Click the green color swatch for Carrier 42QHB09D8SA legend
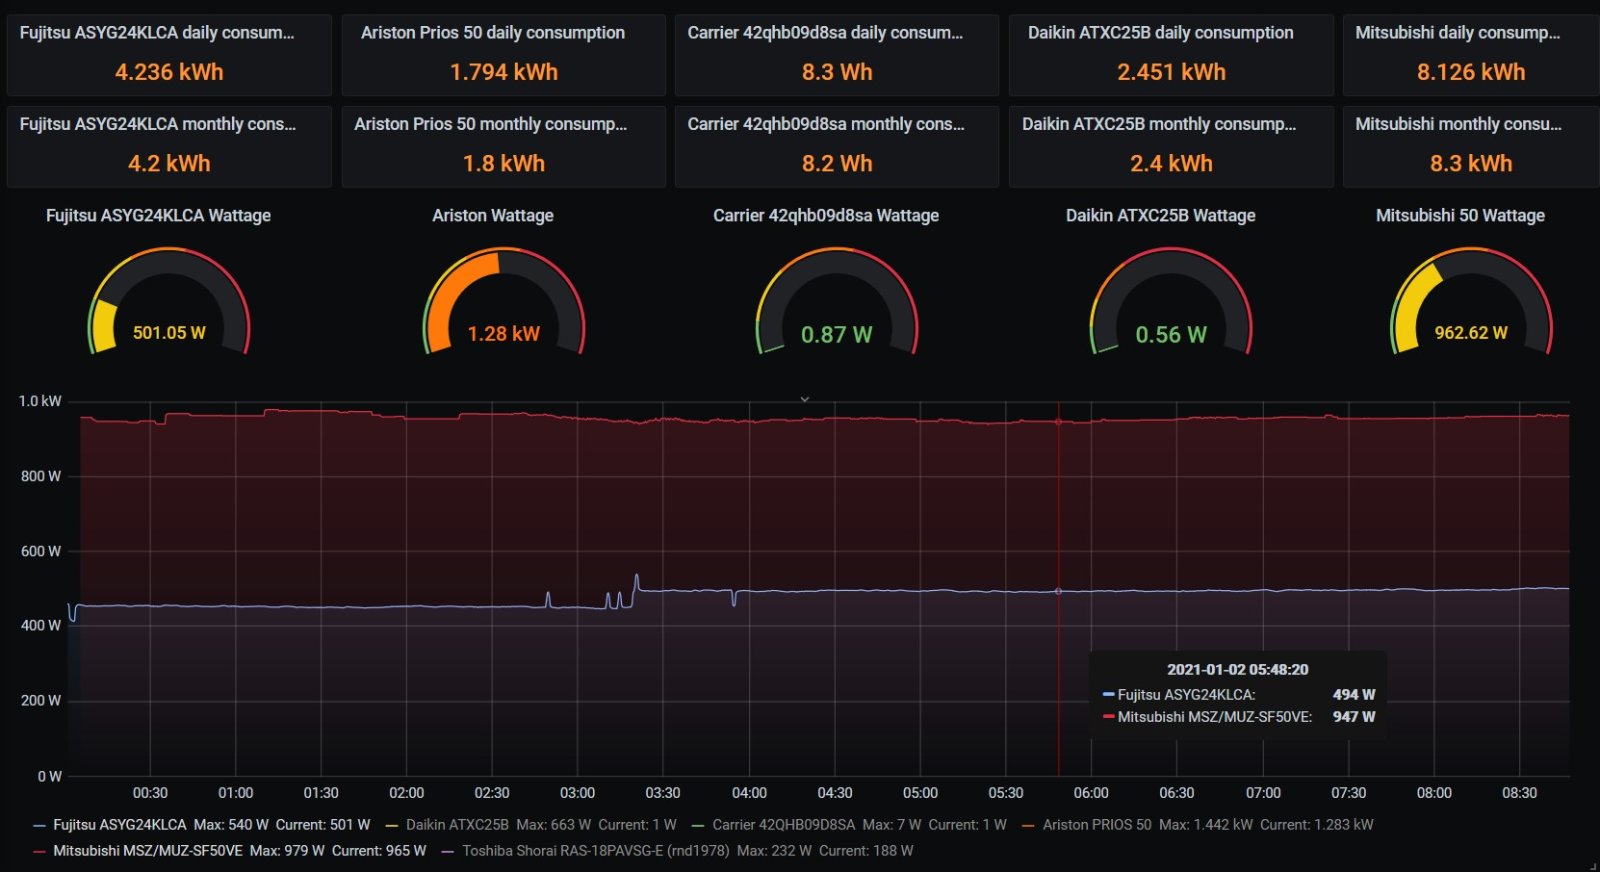 [x=698, y=826]
